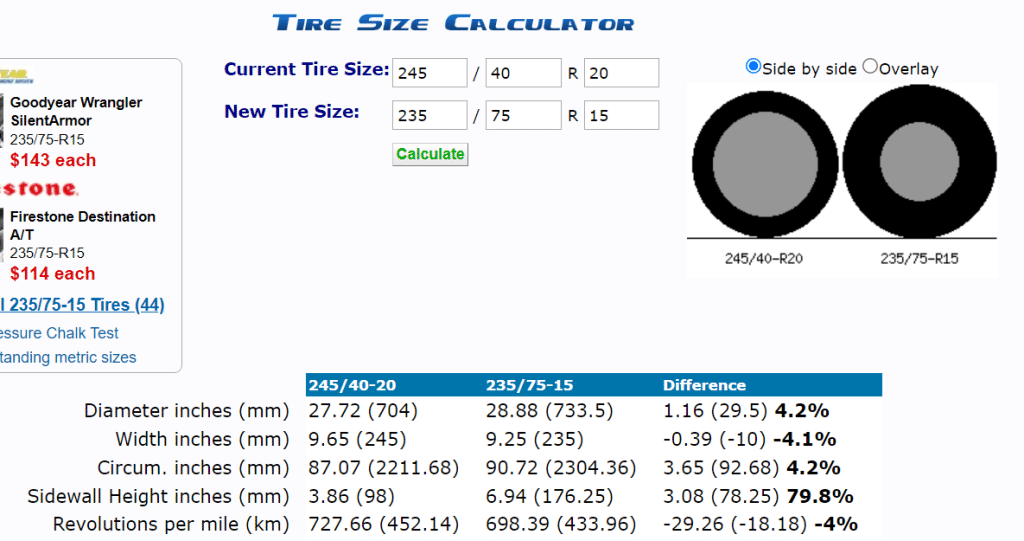This screenshot has width=1024, height=541.
Task: Focus the new tire aspect ratio field showing 75
Action: [x=522, y=115]
